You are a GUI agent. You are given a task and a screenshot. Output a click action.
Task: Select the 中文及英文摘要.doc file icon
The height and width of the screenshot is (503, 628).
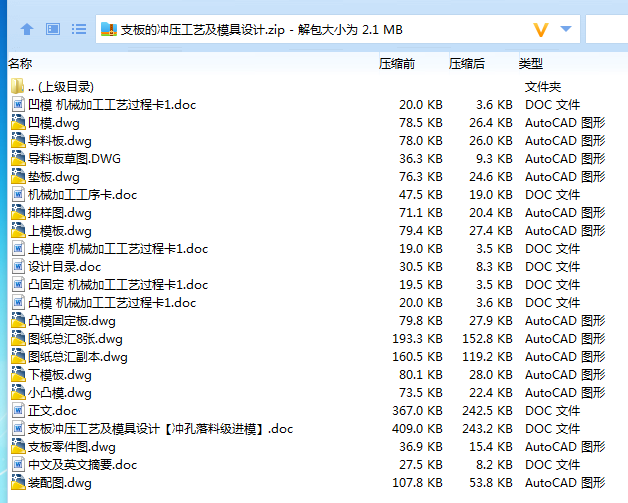(18, 465)
